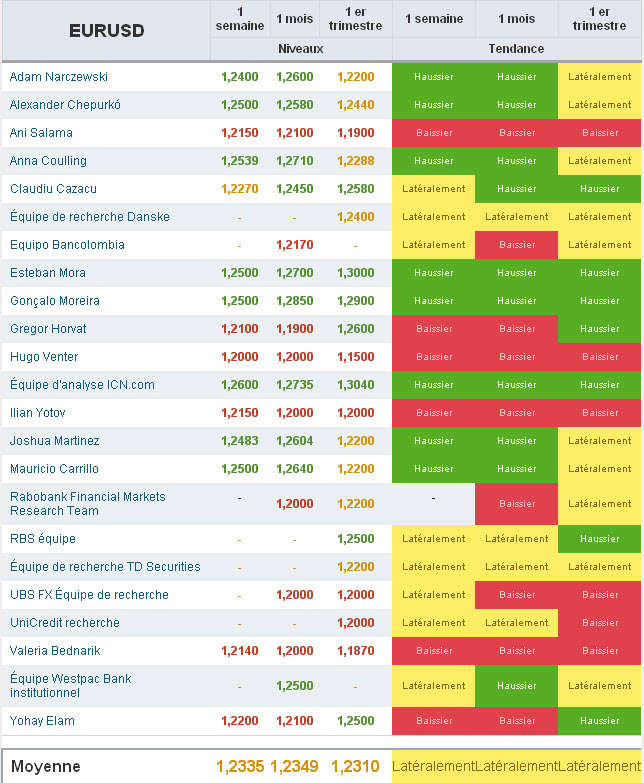Click Mauricio Carrillo's 1,2640 monthly level

tap(295, 468)
